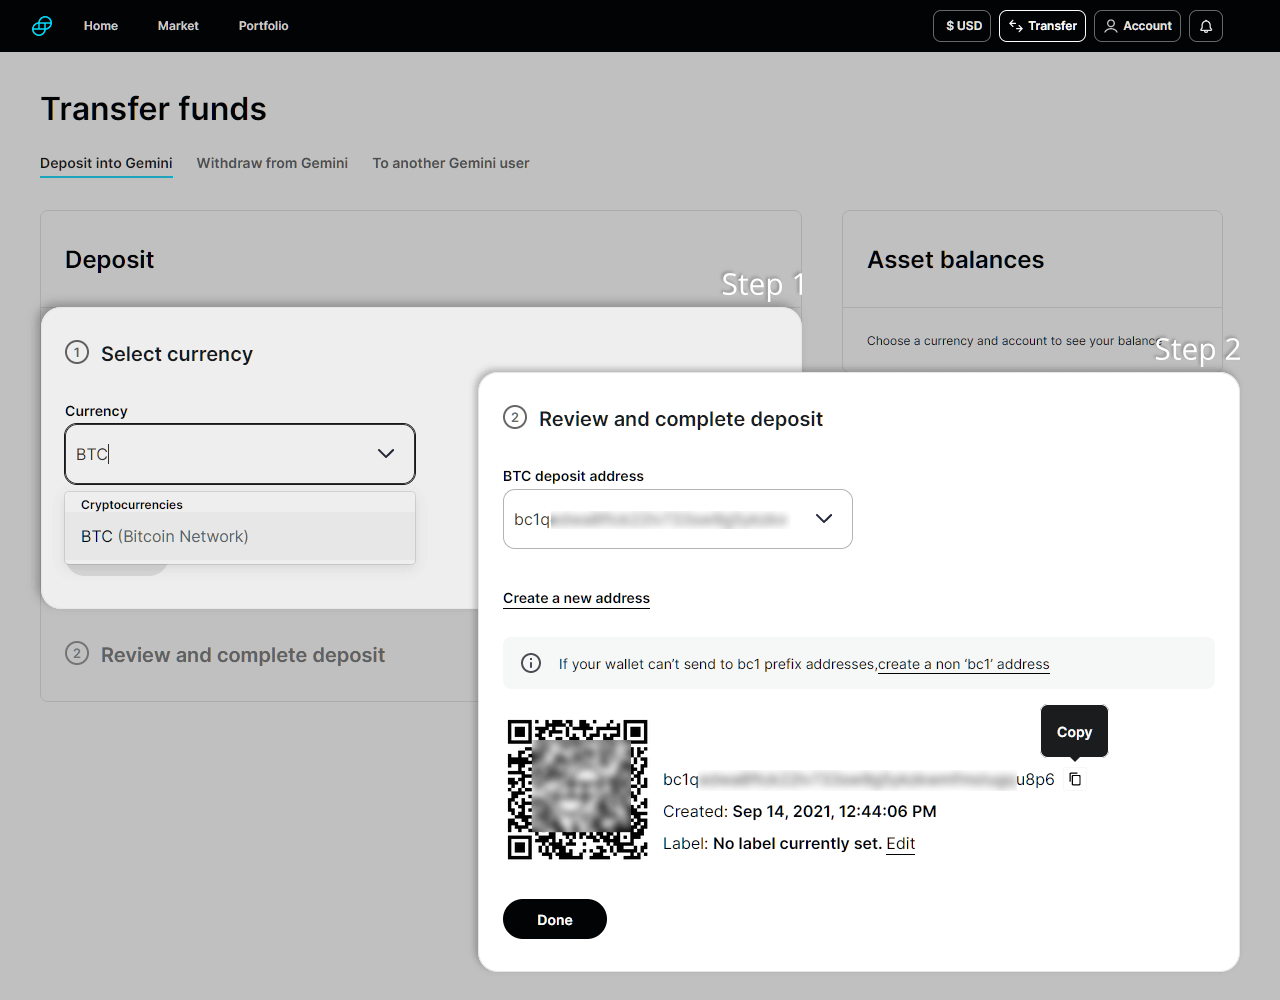Click the Transfer button in the header
The width and height of the screenshot is (1280, 1000).
pos(1042,26)
